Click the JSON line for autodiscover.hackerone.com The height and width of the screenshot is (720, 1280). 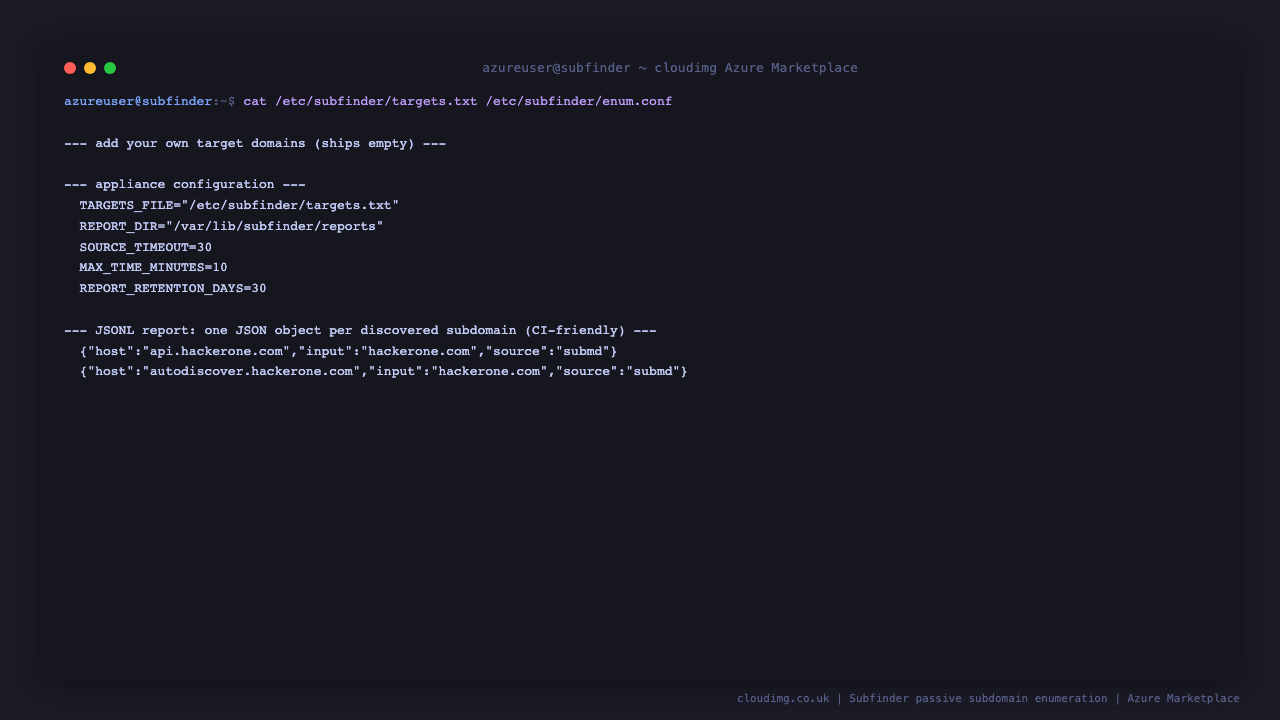pyautogui.click(x=384, y=372)
